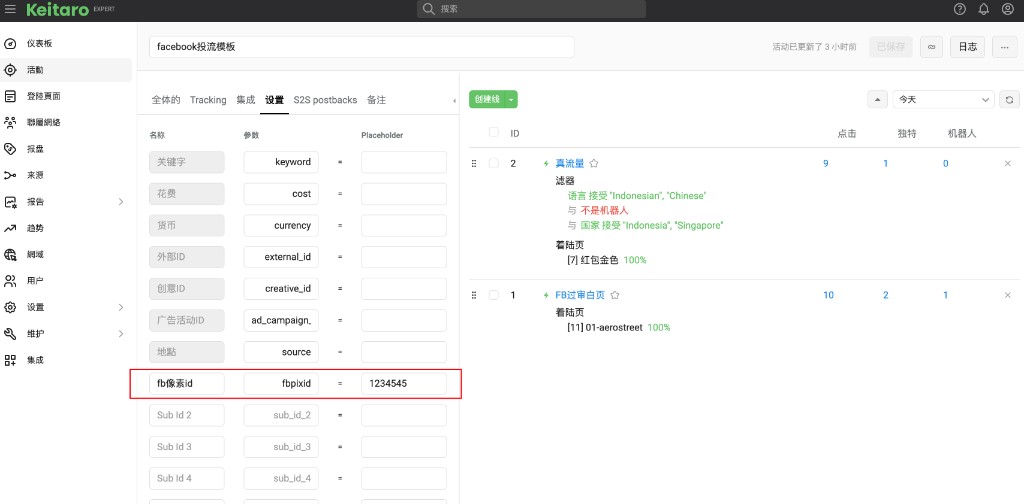The height and width of the screenshot is (504, 1024).
Task: Click the copy link icon button
Action: (931, 47)
